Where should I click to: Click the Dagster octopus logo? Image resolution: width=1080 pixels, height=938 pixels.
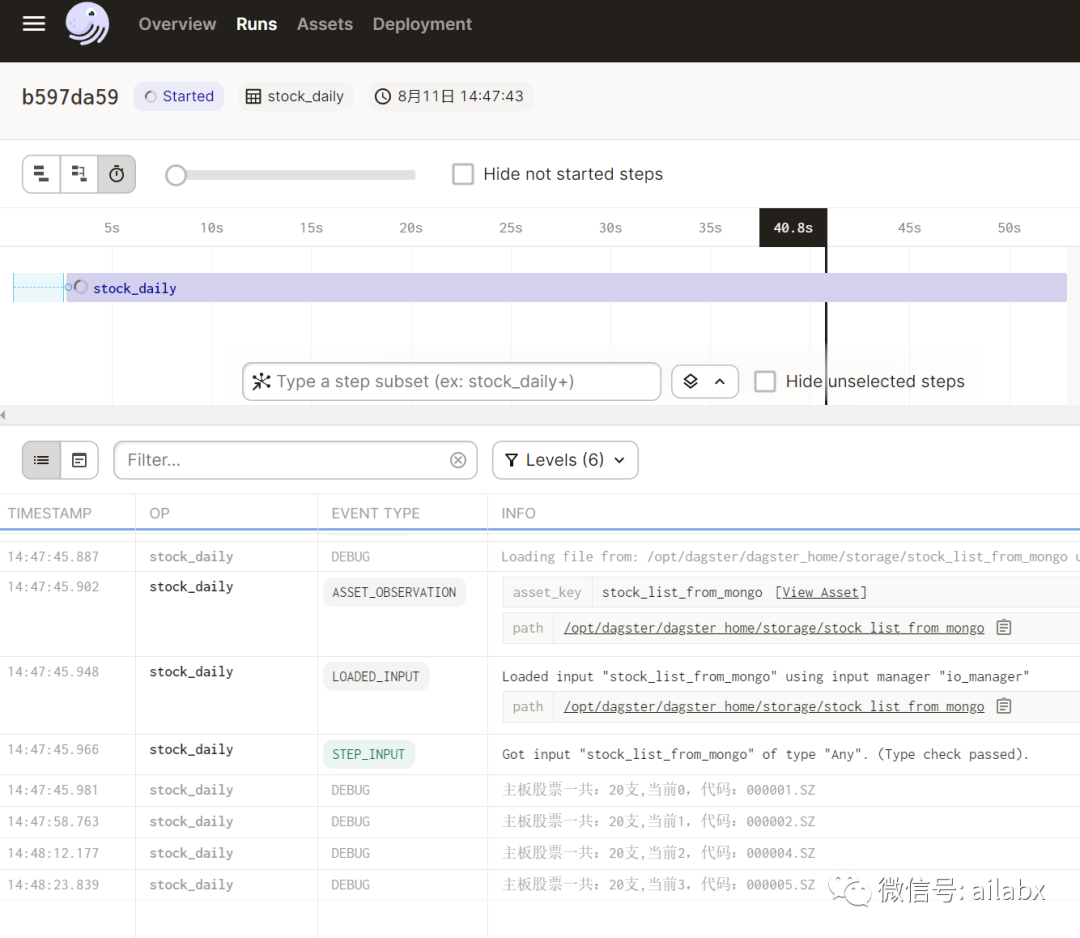[87, 23]
